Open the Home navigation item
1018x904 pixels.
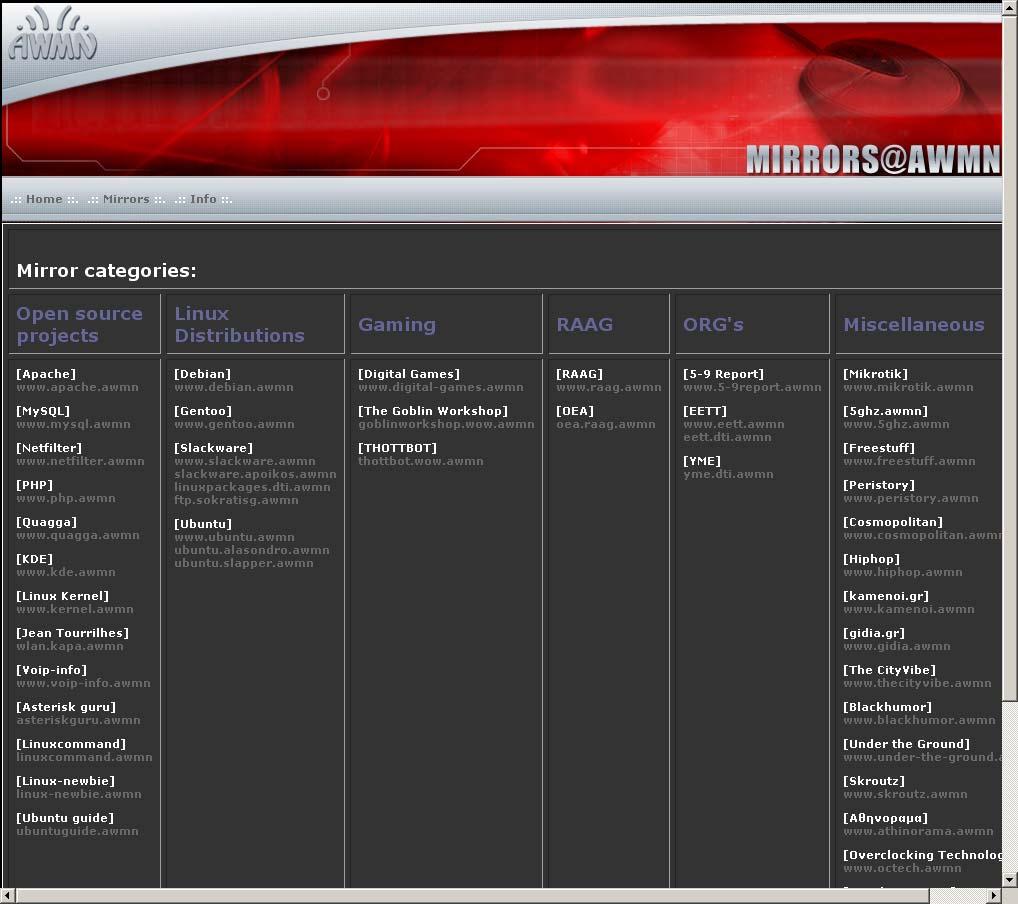tap(44, 199)
